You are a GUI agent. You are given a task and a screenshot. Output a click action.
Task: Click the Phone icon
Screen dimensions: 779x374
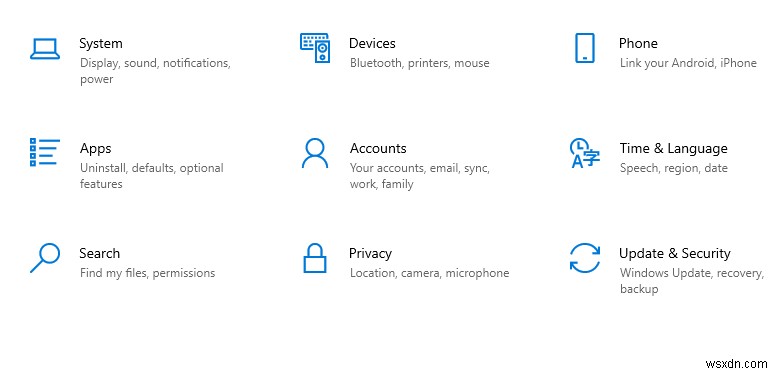[585, 48]
